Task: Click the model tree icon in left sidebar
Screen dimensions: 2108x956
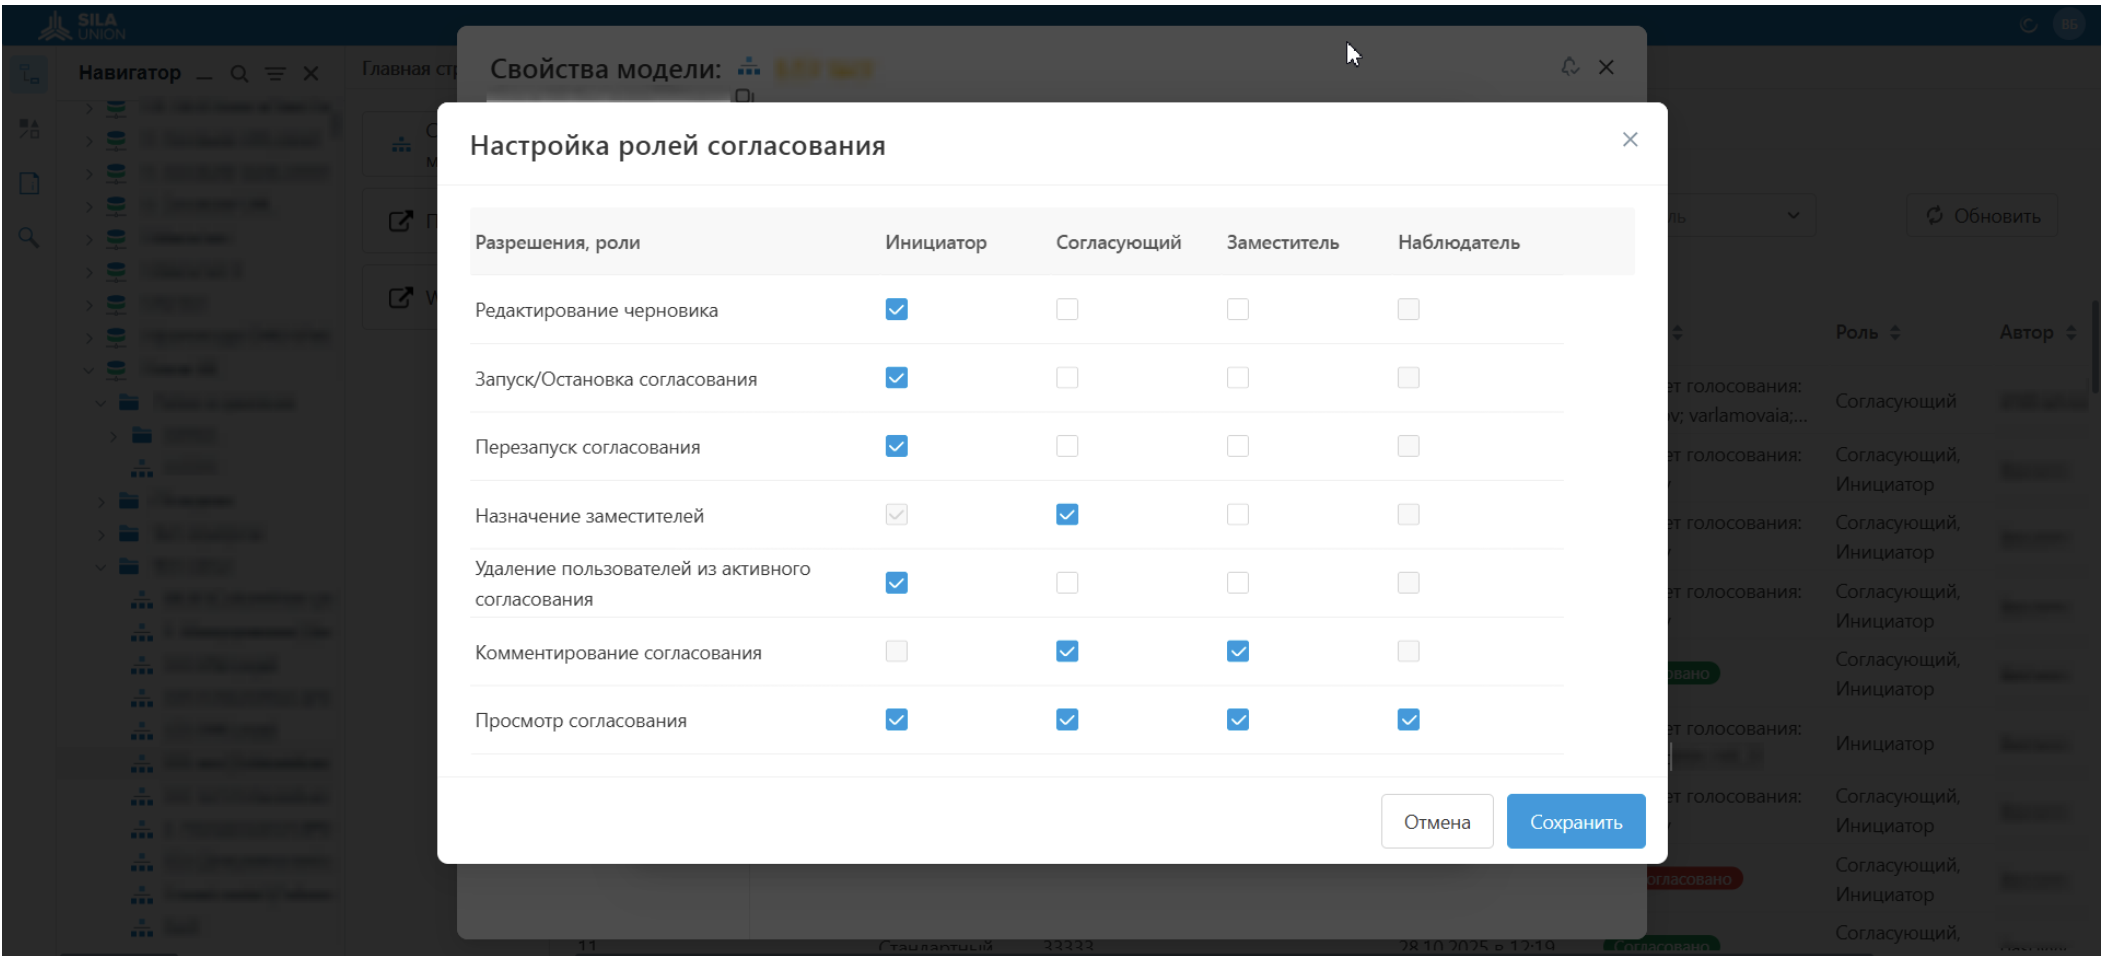Action: pos(29,76)
